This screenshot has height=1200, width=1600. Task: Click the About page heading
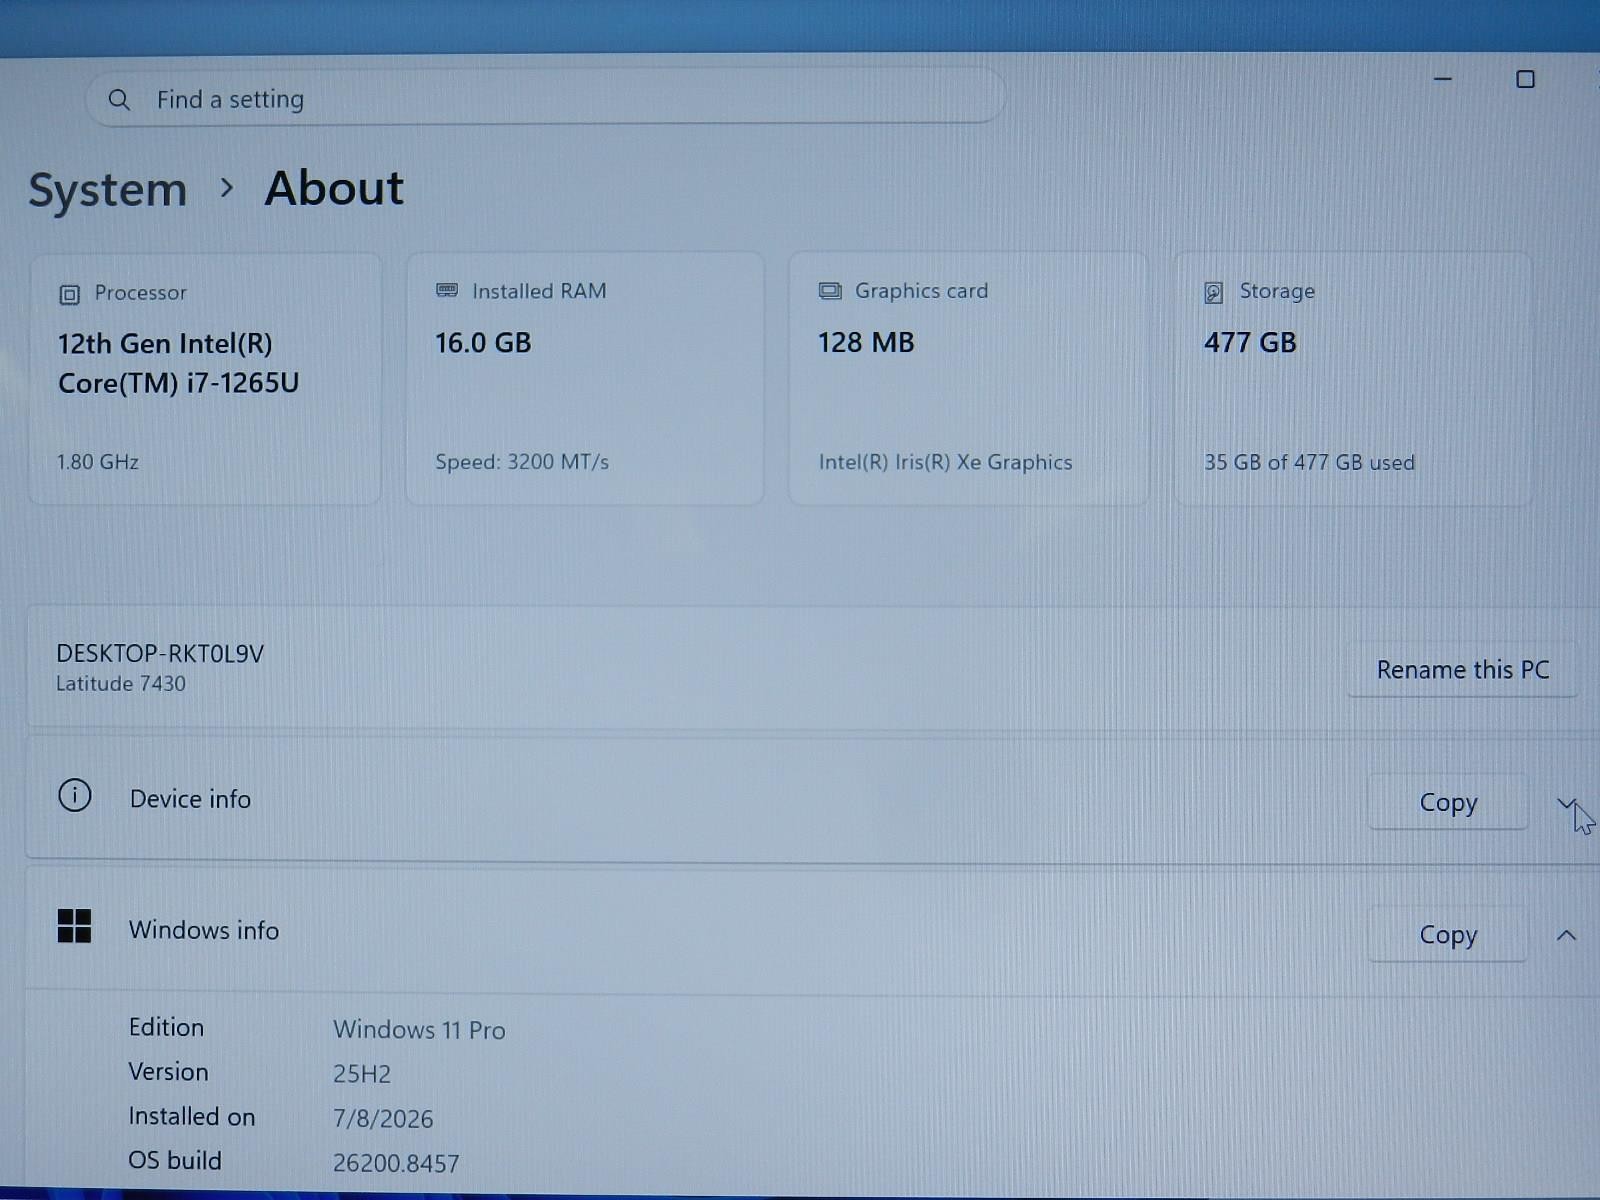coord(334,188)
